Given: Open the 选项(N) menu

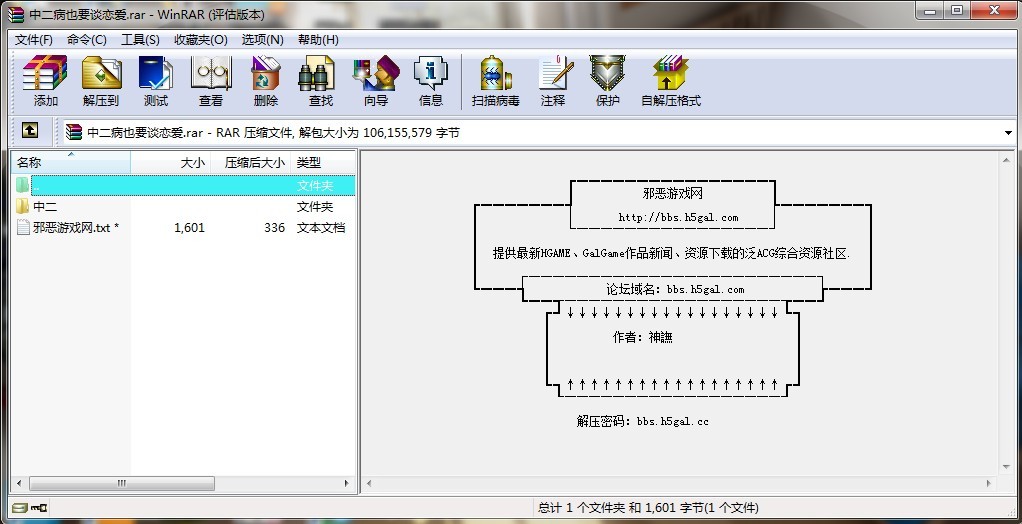Looking at the screenshot, I should pos(263,40).
